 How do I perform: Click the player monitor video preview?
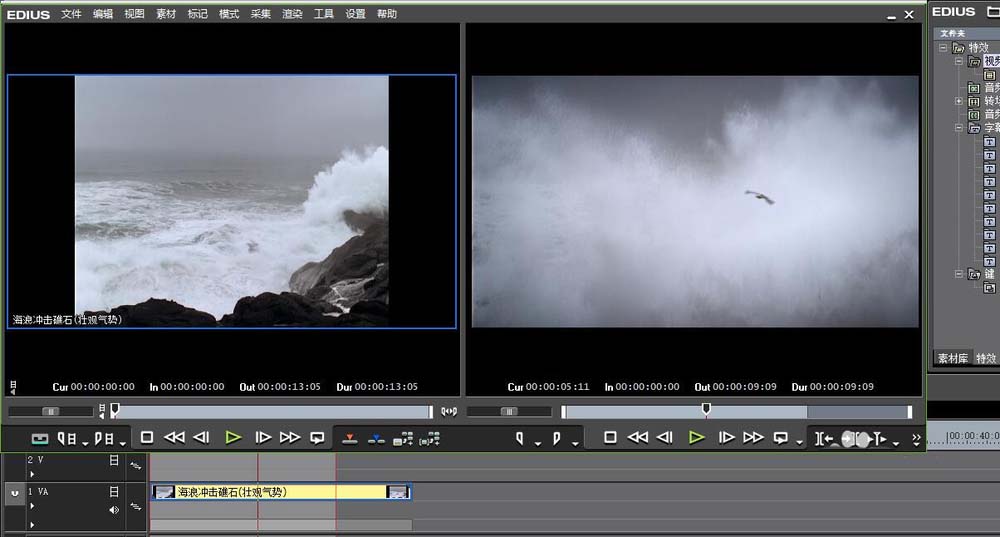[232, 202]
